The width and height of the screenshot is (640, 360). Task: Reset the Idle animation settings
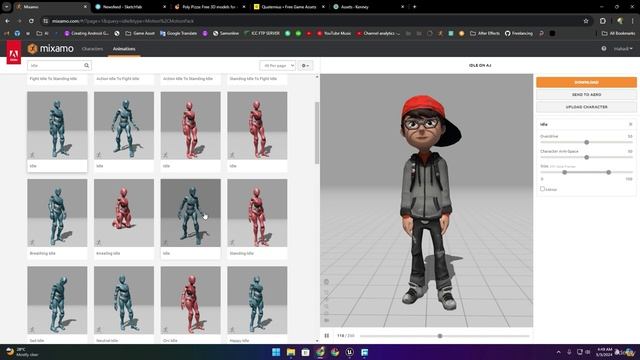[630, 124]
